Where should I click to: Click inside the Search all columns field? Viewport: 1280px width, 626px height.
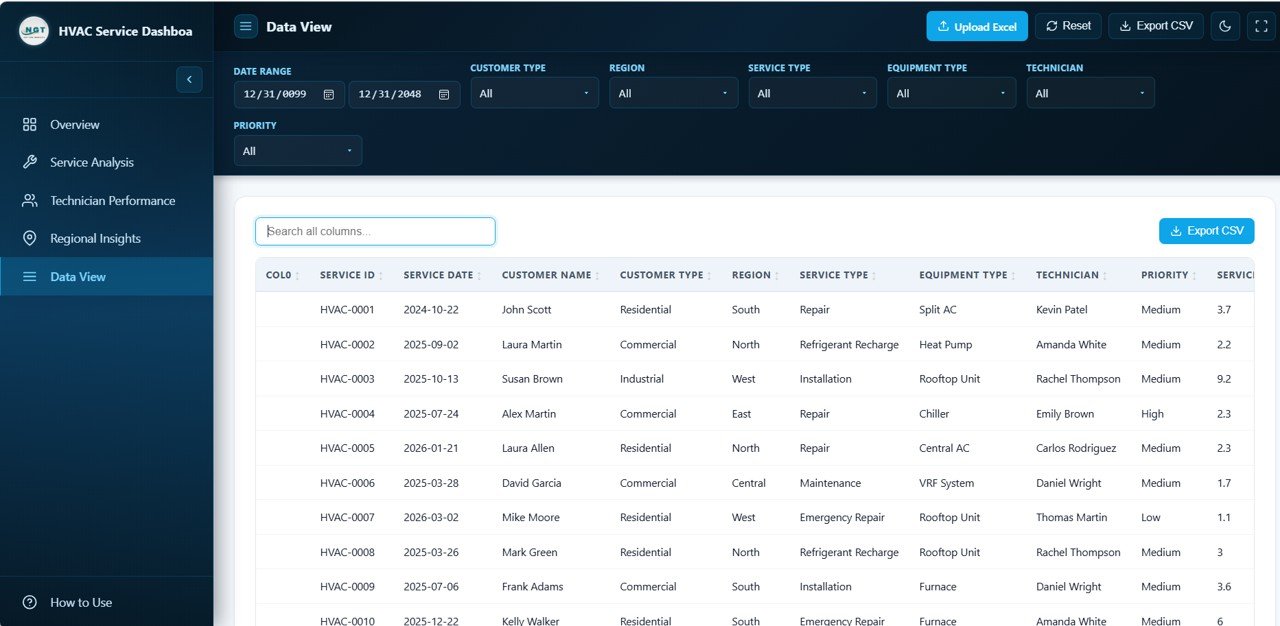click(374, 231)
